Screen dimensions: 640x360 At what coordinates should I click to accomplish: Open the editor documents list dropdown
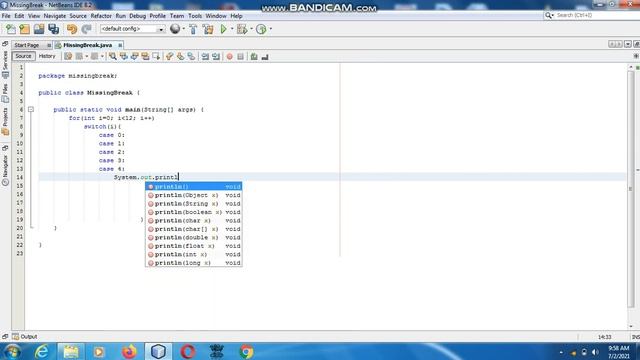pyautogui.click(x=628, y=44)
